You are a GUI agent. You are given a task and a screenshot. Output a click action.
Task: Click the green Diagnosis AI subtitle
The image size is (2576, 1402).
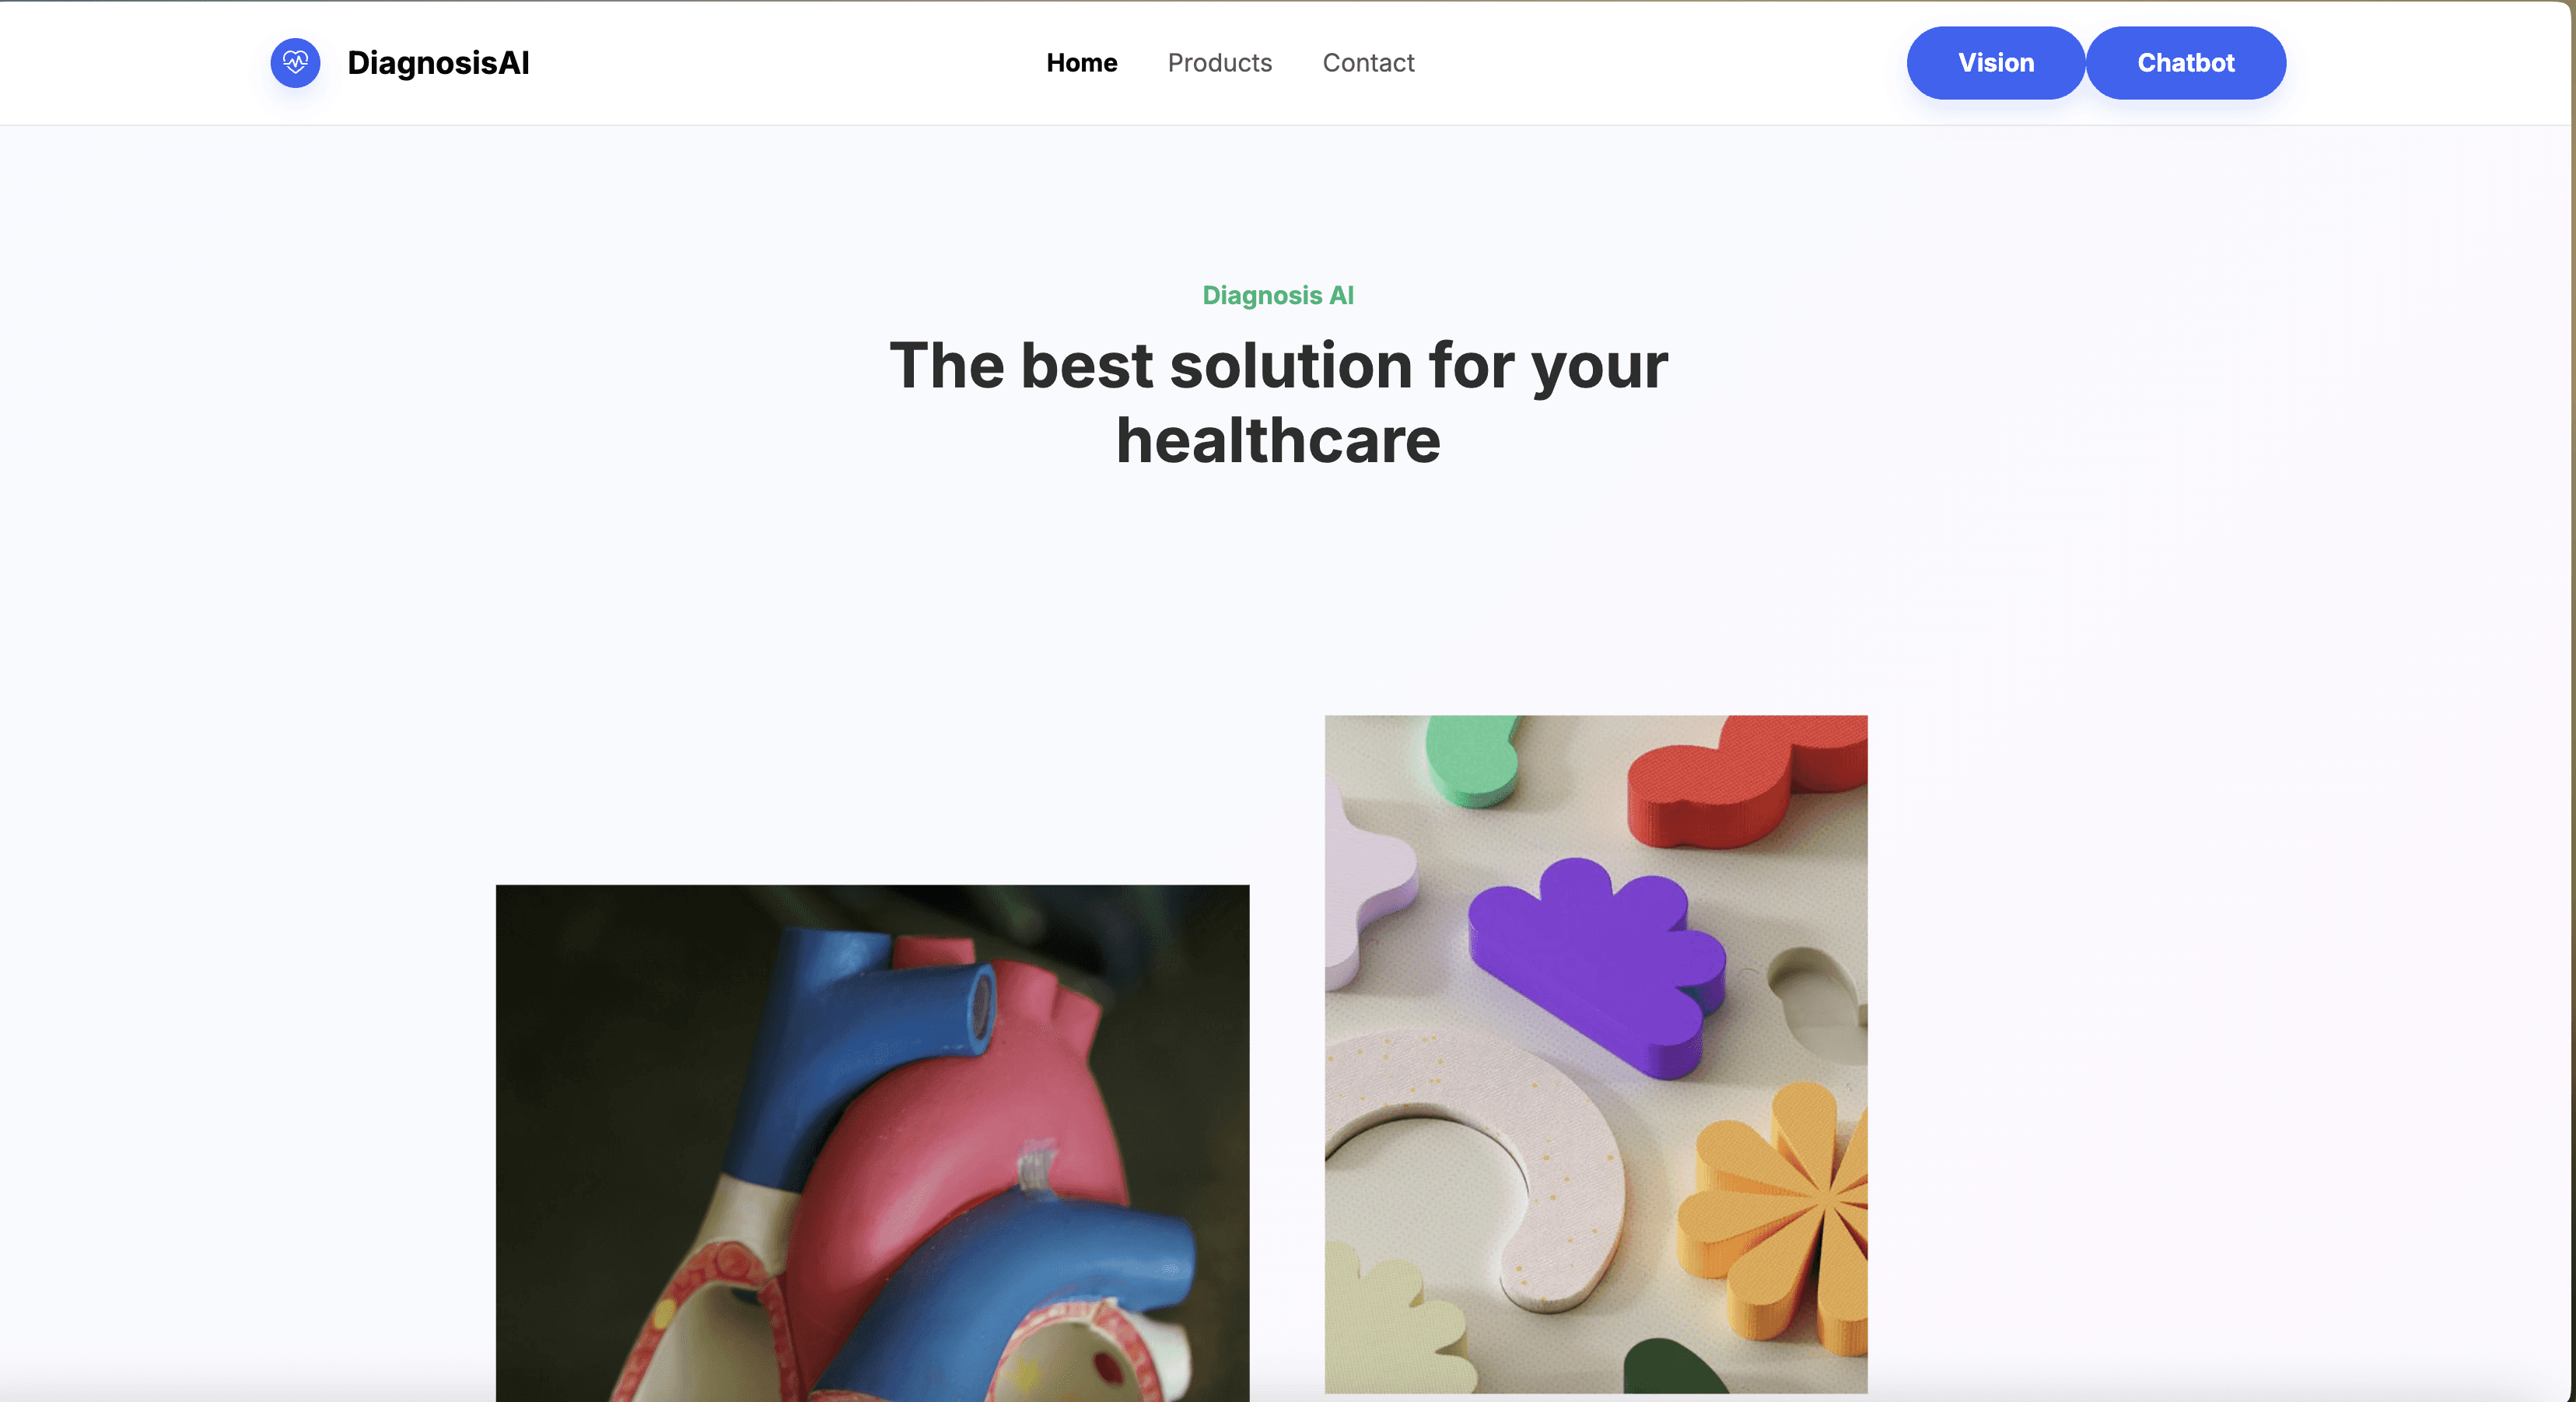[1277, 295]
